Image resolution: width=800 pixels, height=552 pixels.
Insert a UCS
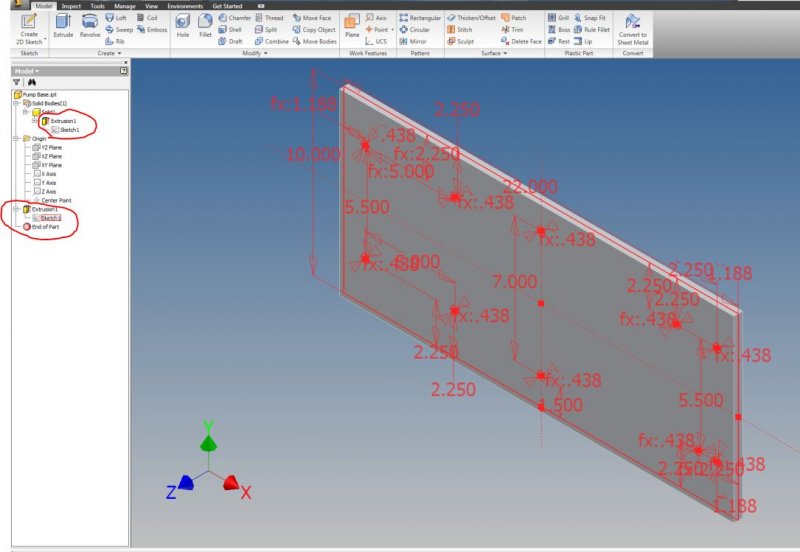[376, 41]
